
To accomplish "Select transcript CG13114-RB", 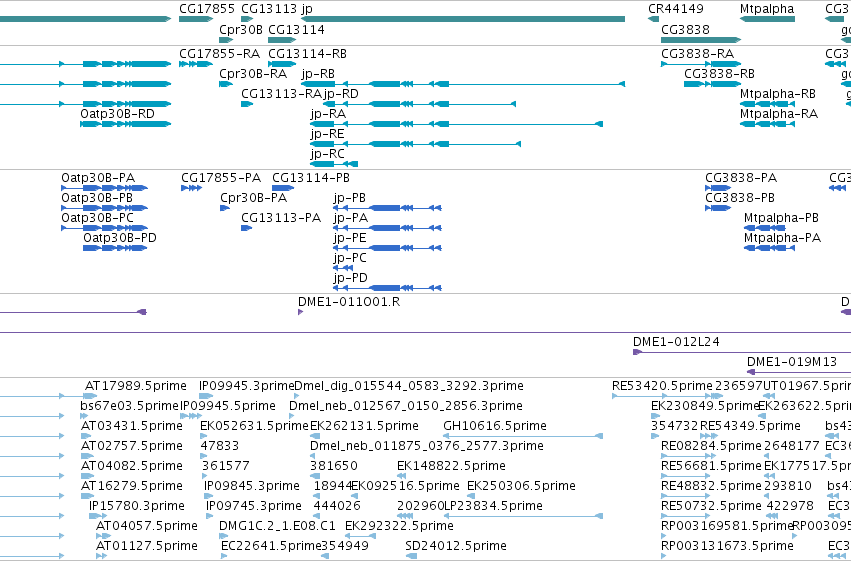I will tap(282, 64).
